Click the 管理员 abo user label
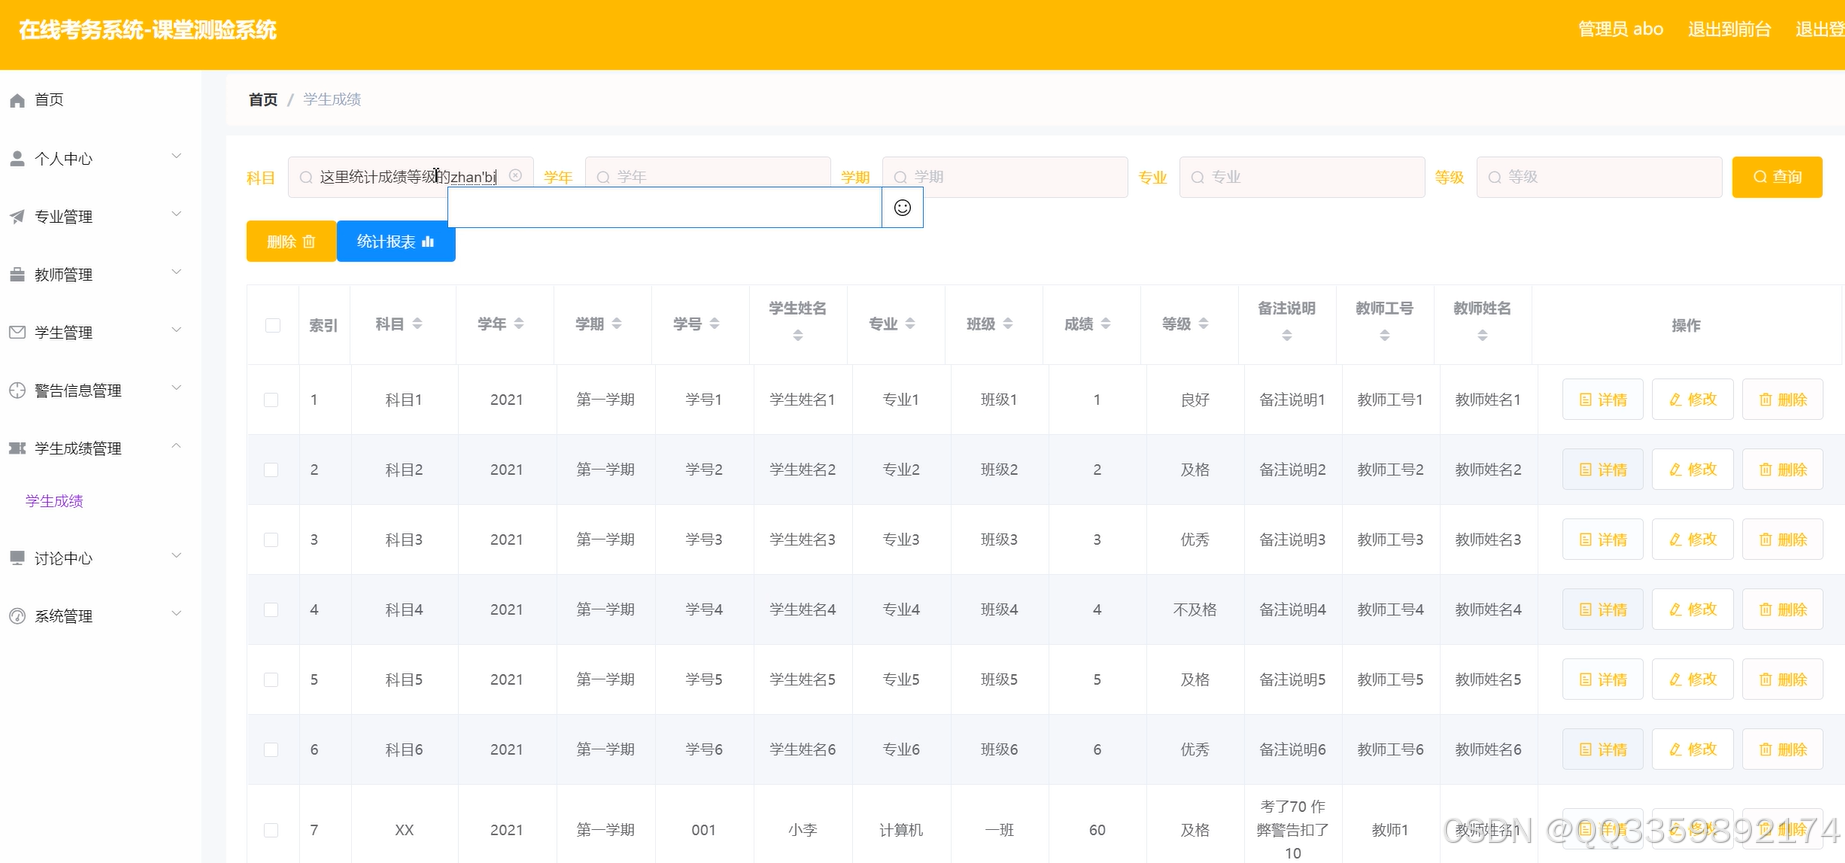Viewport: 1845px width, 863px height. click(1621, 30)
